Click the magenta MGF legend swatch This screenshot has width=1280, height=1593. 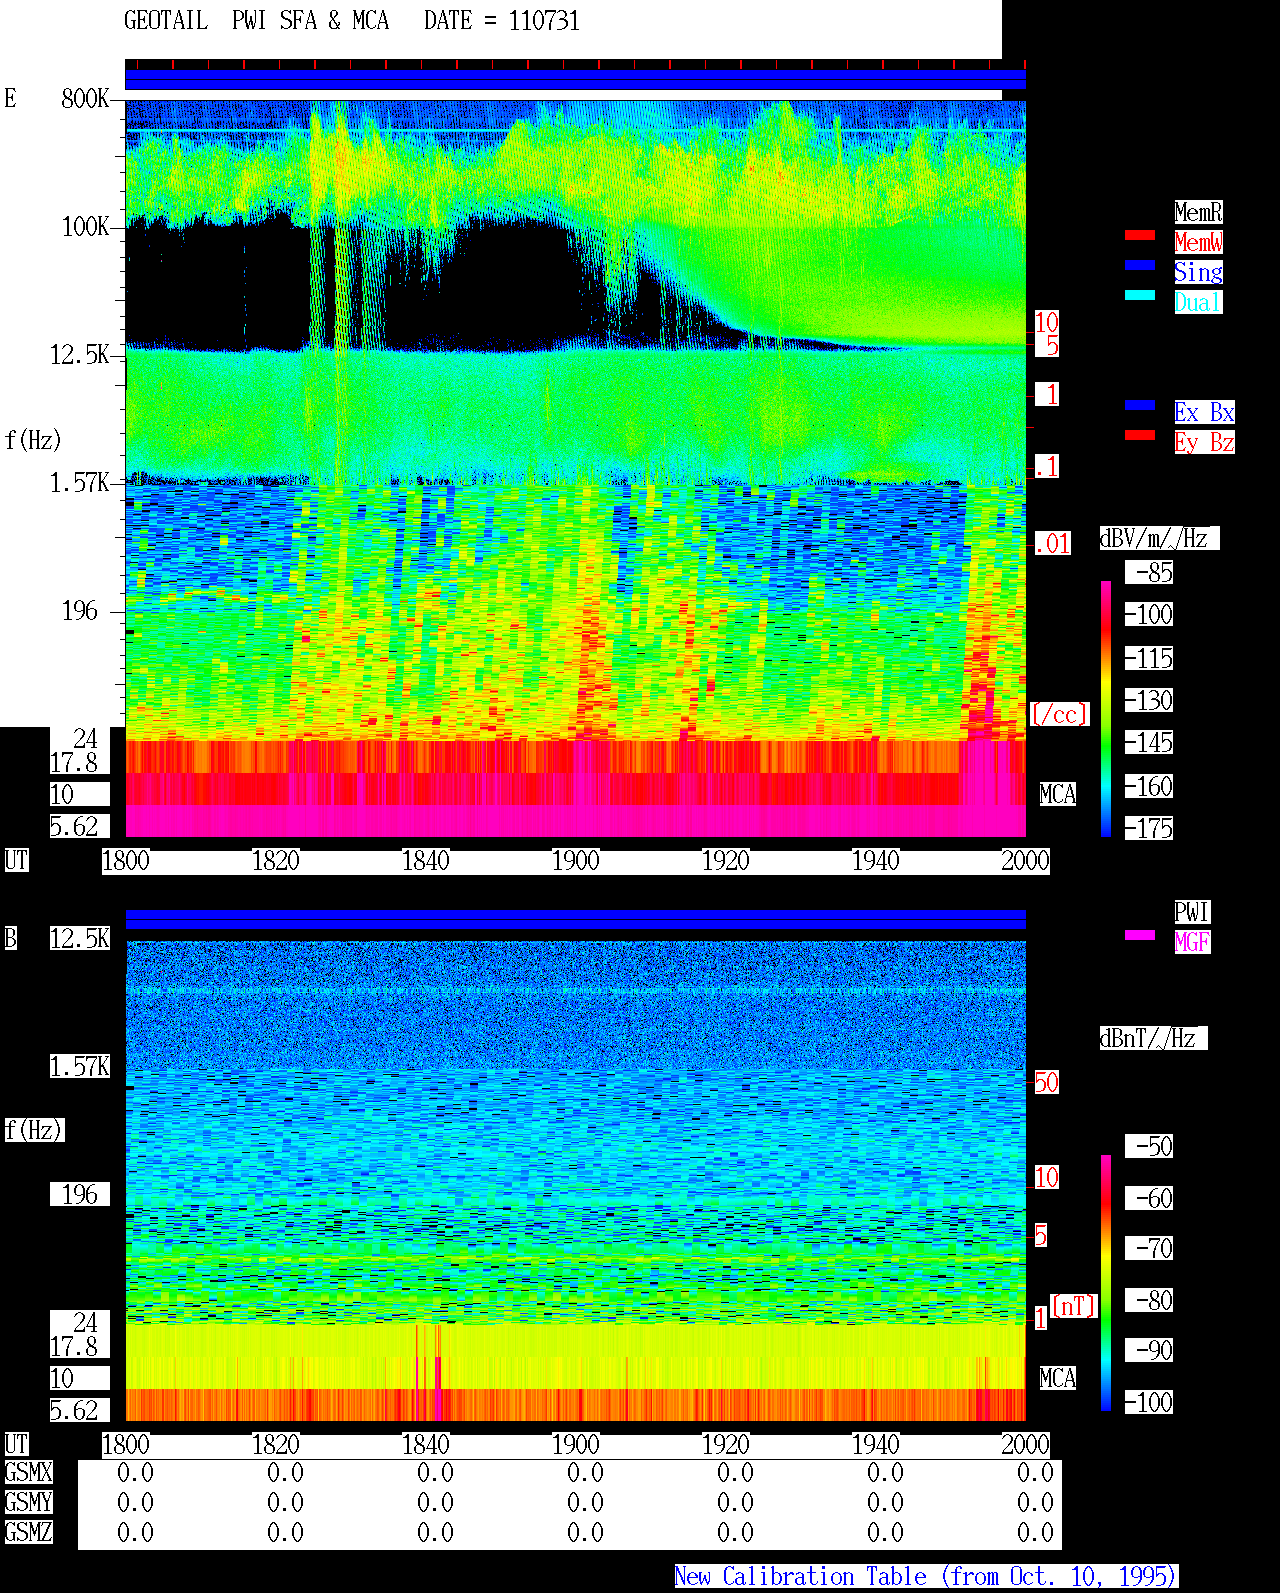[x=1140, y=935]
